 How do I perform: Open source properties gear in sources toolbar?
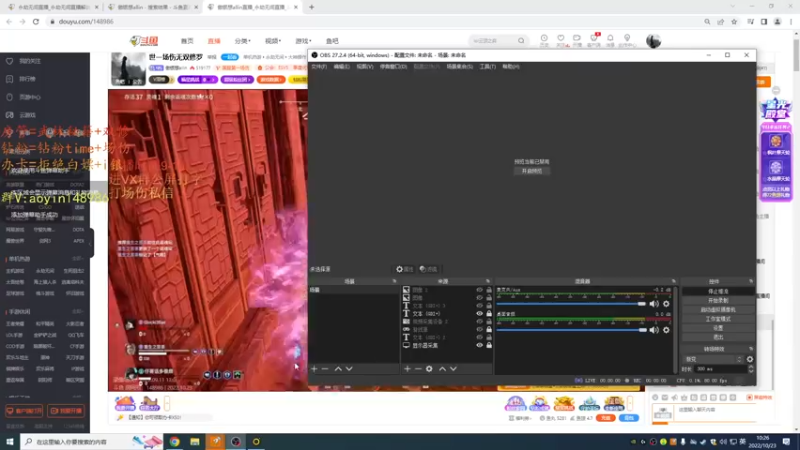[429, 369]
